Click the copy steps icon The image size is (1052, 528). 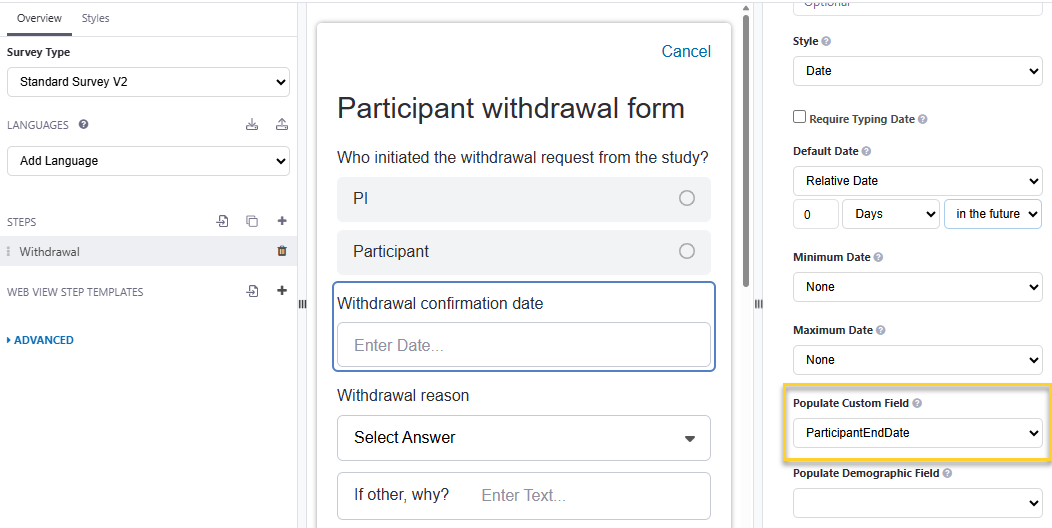[252, 221]
